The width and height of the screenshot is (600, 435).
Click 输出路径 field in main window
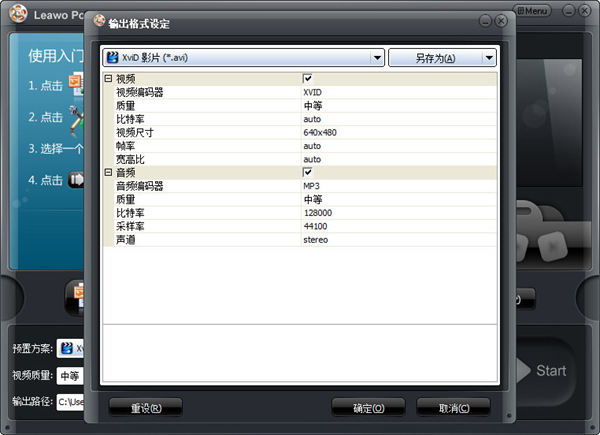click(70, 402)
